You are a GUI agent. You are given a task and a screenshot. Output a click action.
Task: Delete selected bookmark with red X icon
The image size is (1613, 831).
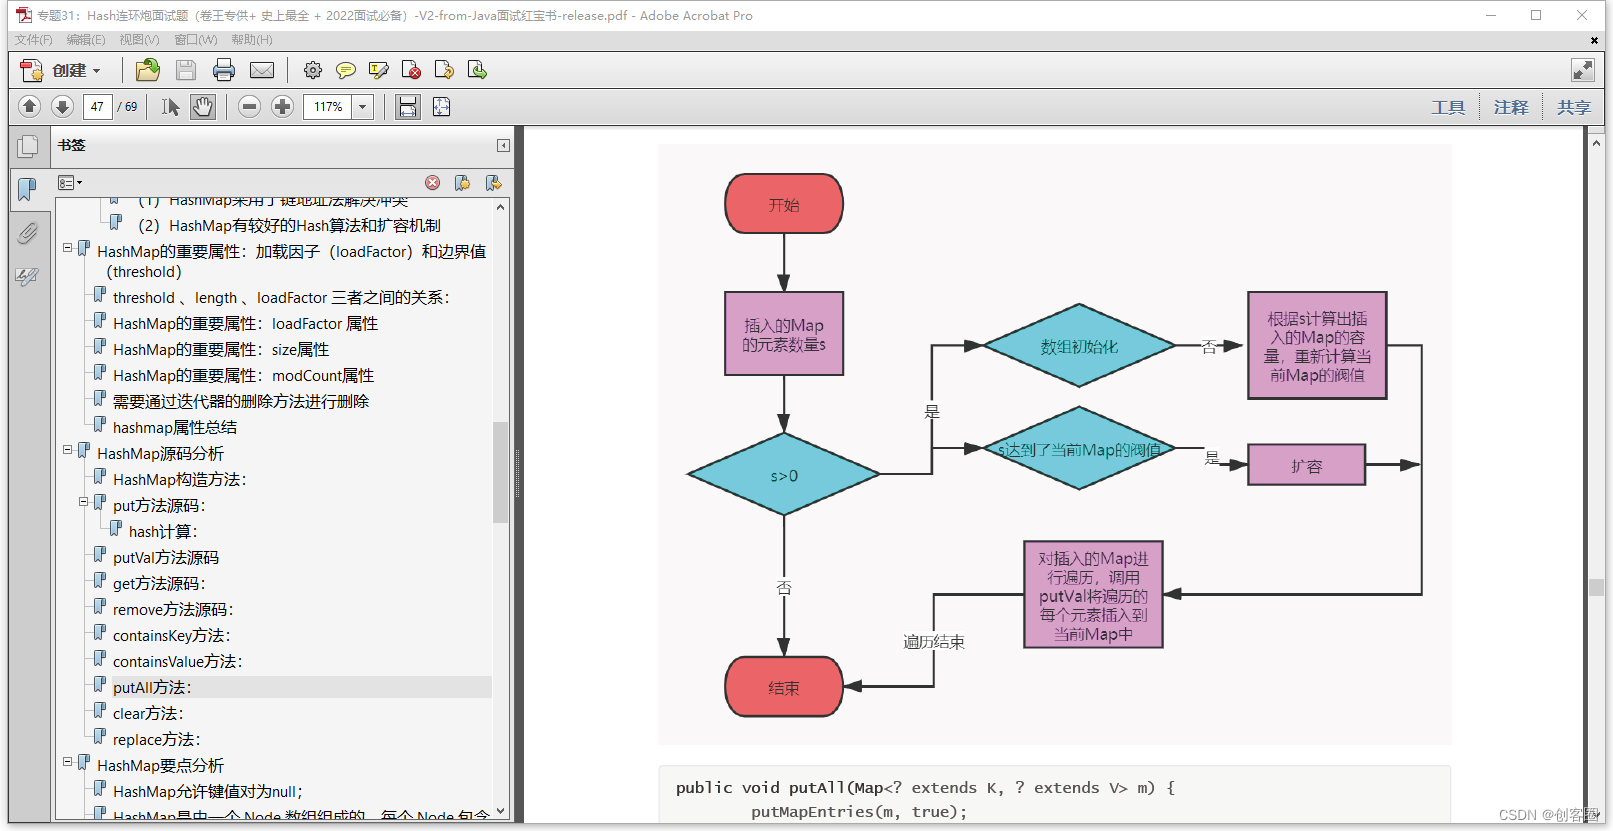(x=432, y=183)
